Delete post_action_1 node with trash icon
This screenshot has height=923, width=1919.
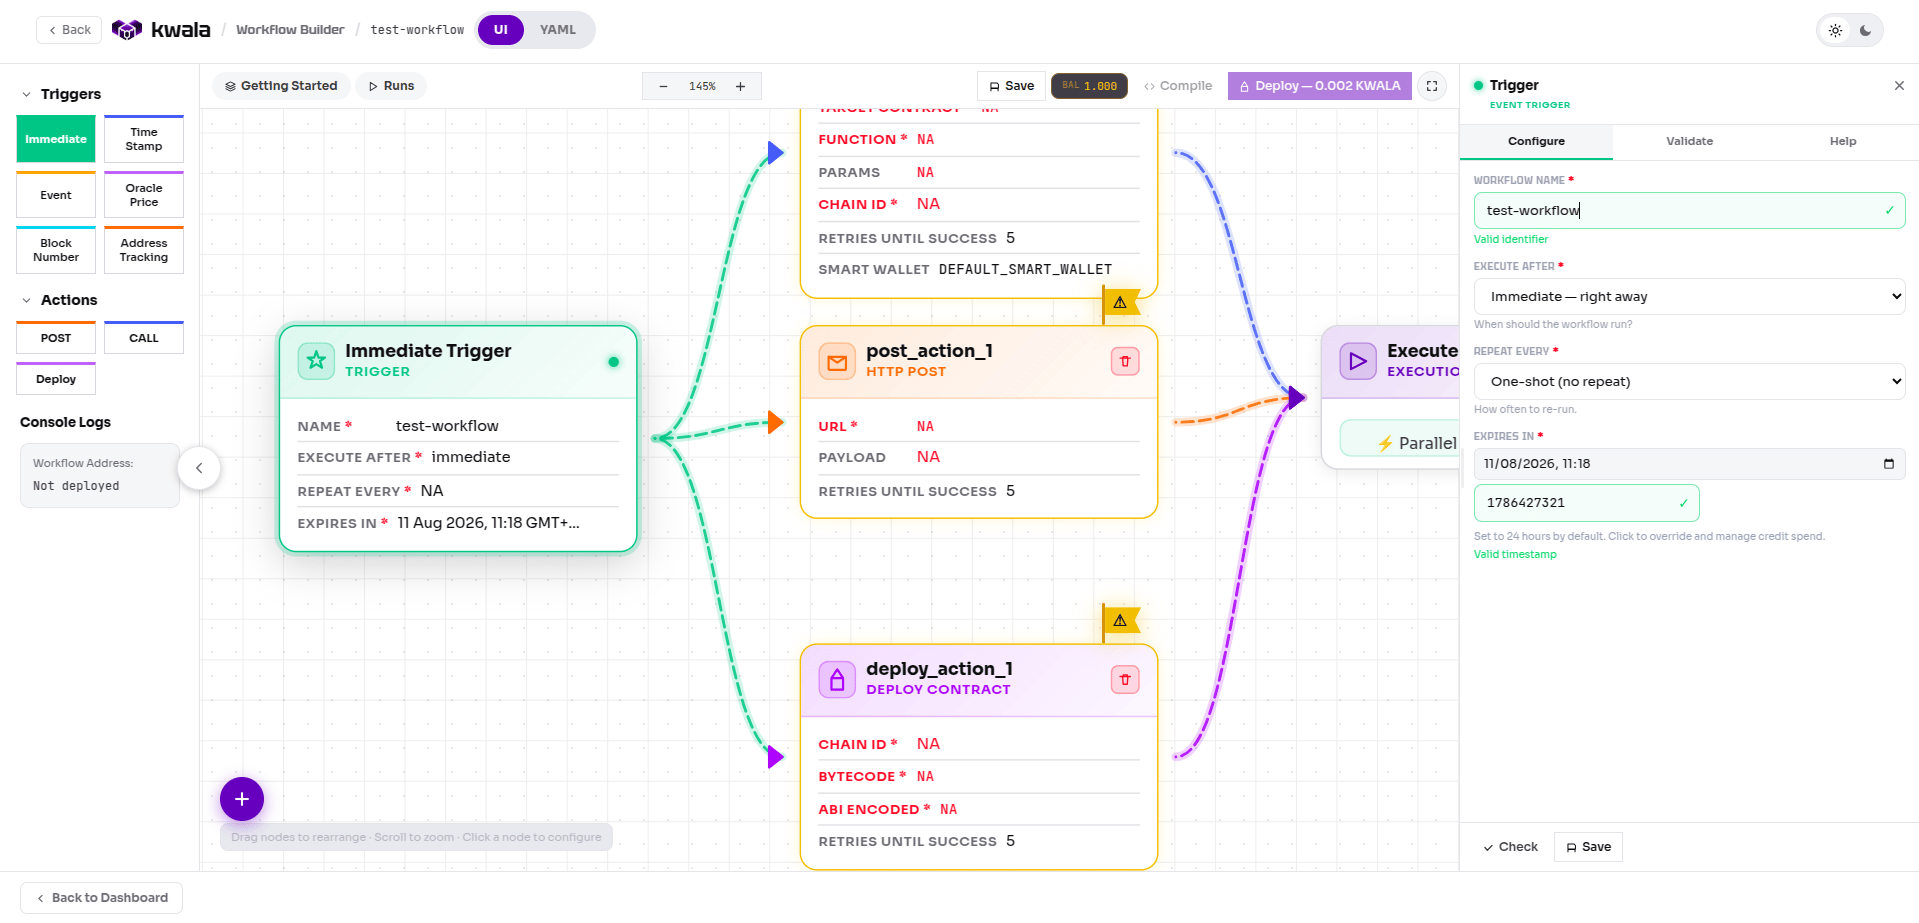coord(1125,361)
